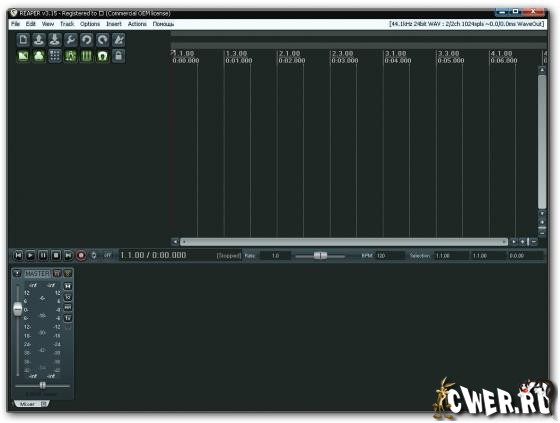Screen dimensions: 560x423
Task: Open the Edit menu
Action: 31,24
